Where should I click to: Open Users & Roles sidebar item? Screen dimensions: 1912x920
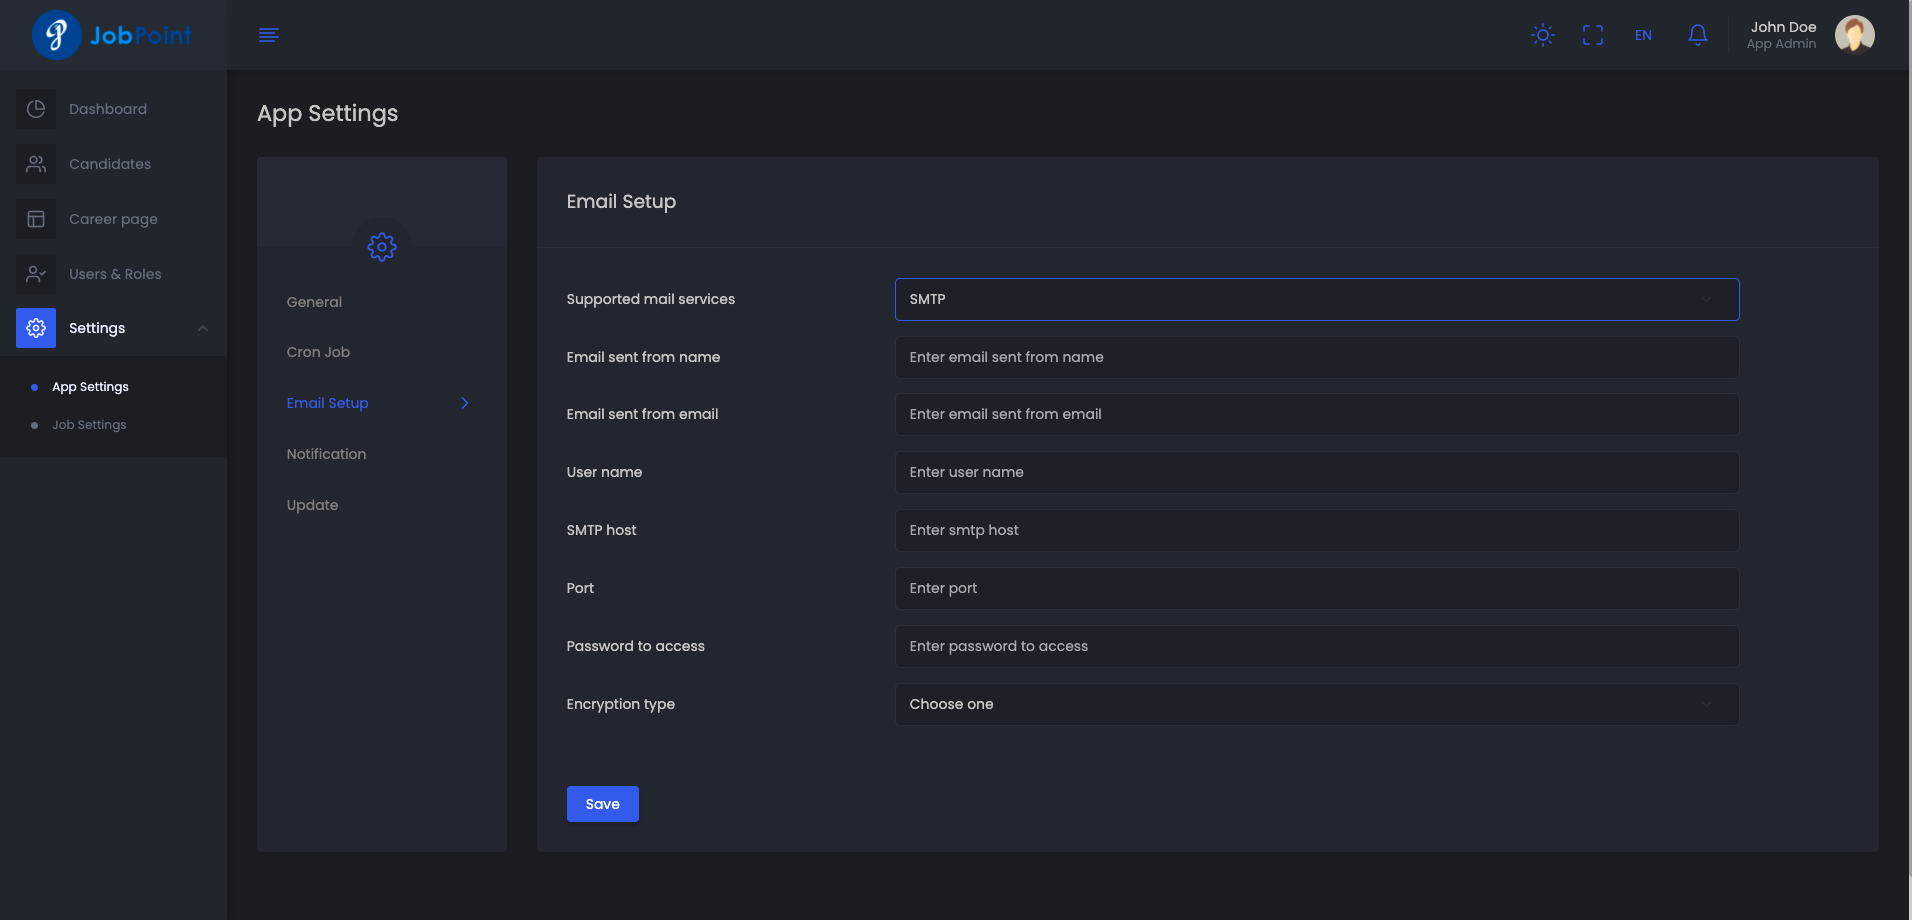click(115, 274)
